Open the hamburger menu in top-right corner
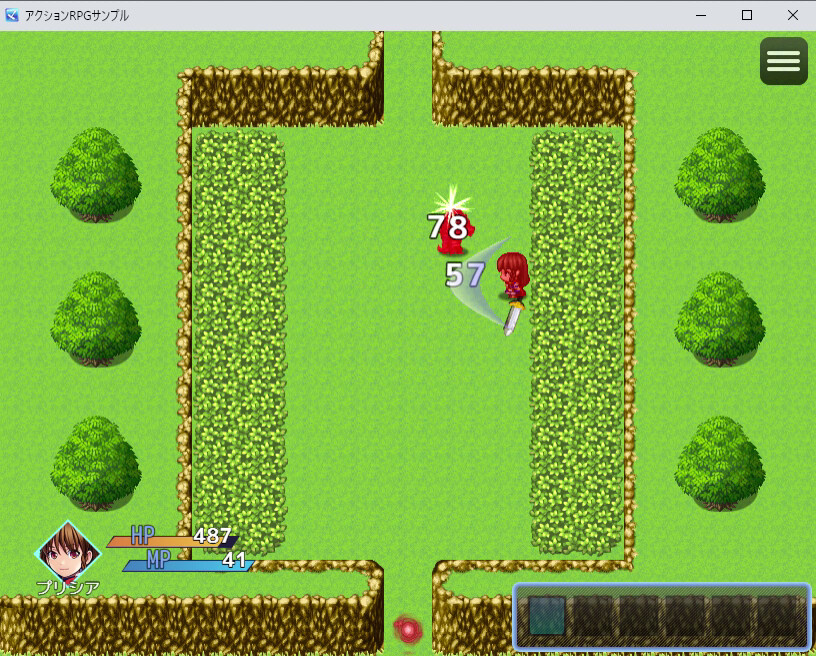This screenshot has height=656, width=816. click(x=784, y=61)
